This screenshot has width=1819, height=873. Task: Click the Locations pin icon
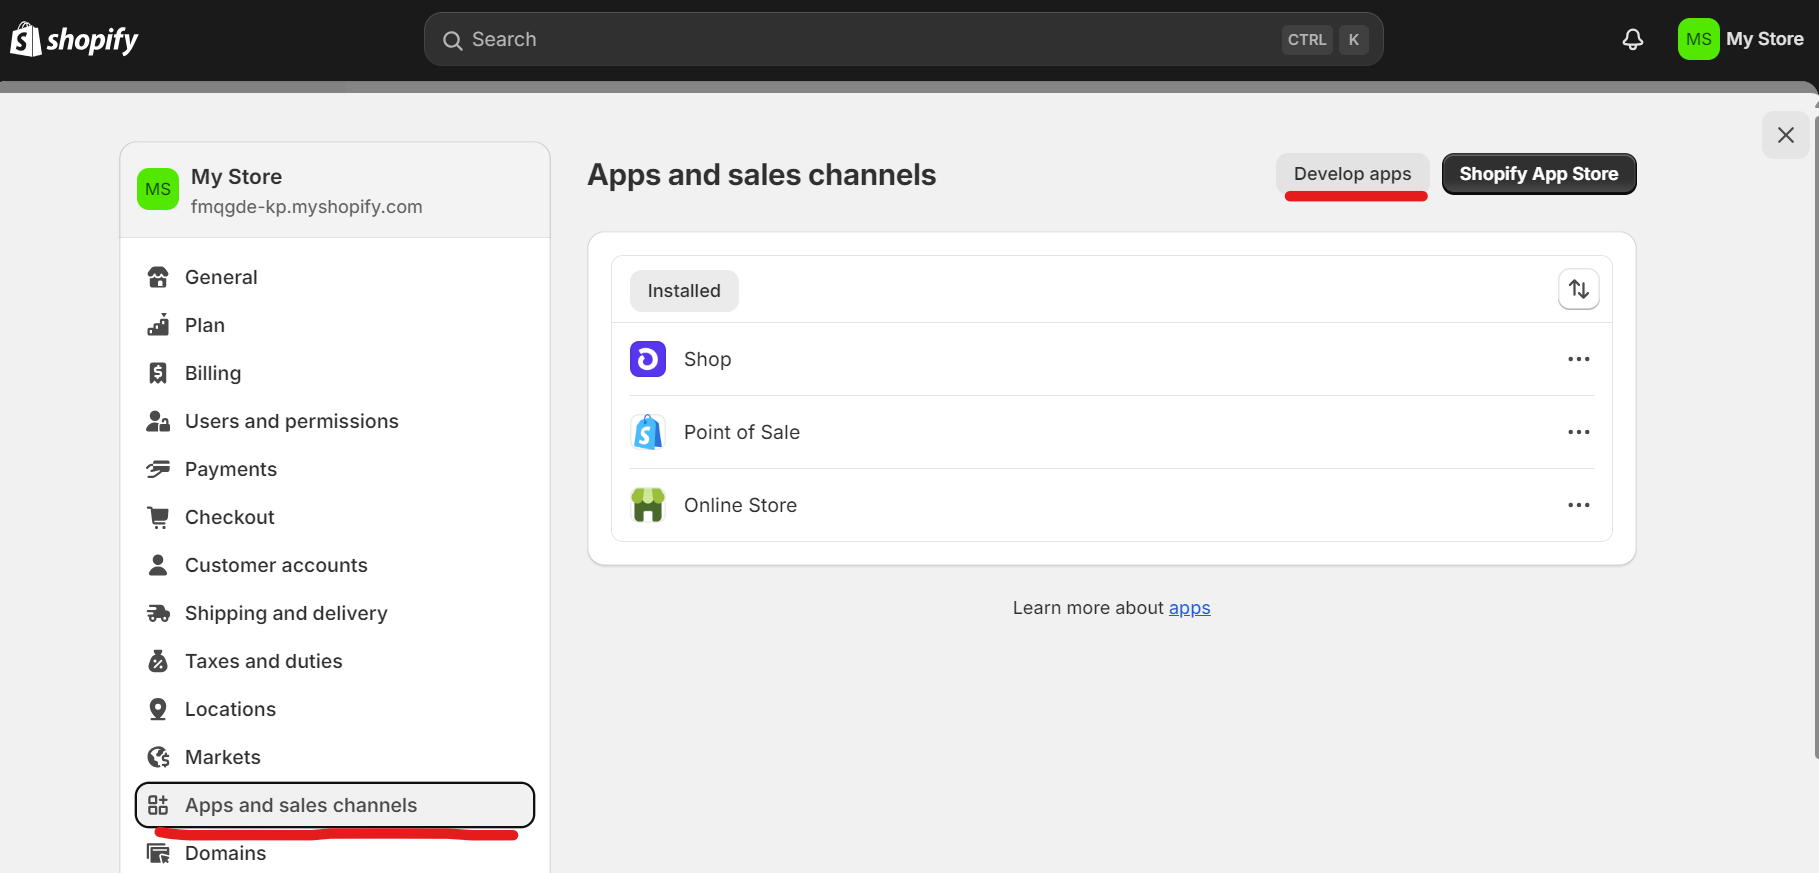(x=158, y=709)
